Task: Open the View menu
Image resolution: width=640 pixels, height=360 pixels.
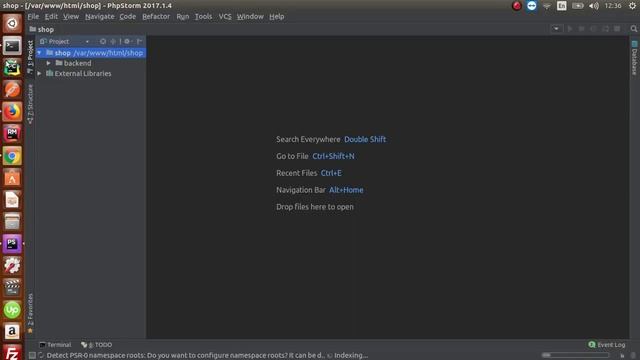Action: coord(71,17)
